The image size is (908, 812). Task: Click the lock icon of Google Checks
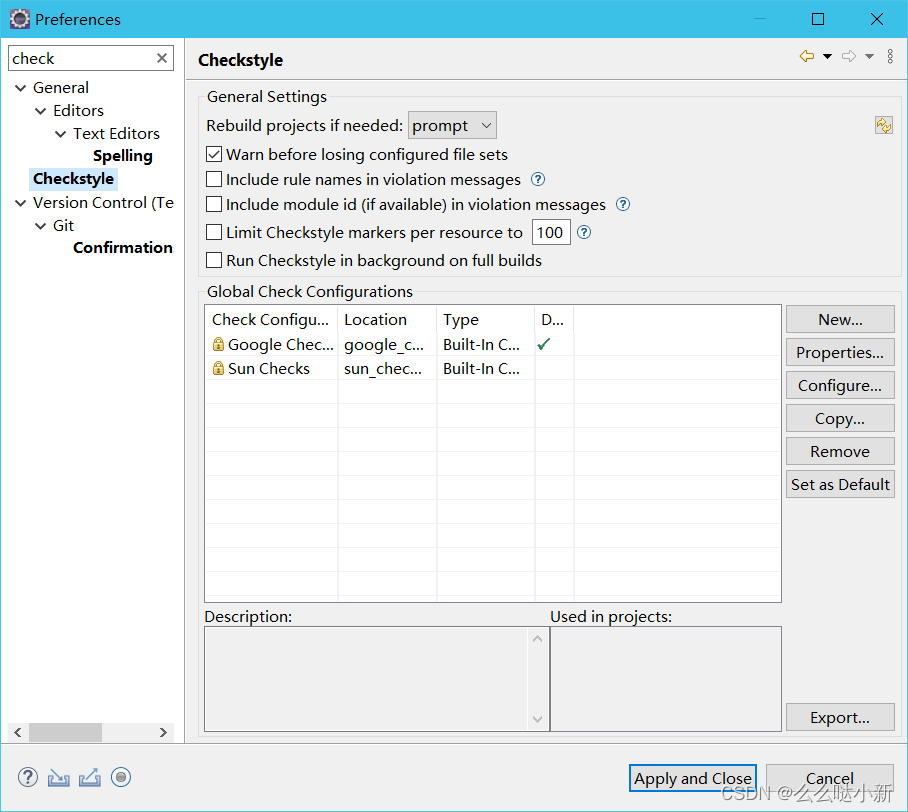click(218, 344)
